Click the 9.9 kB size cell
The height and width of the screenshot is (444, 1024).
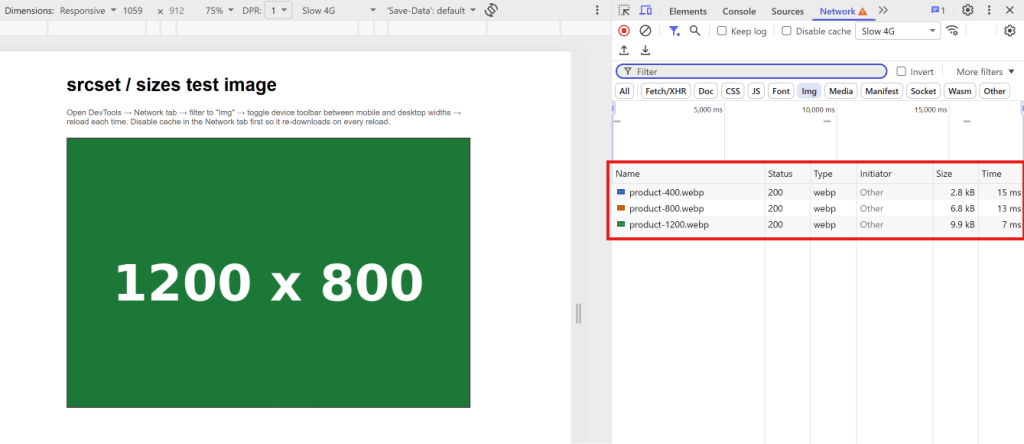[x=955, y=224]
